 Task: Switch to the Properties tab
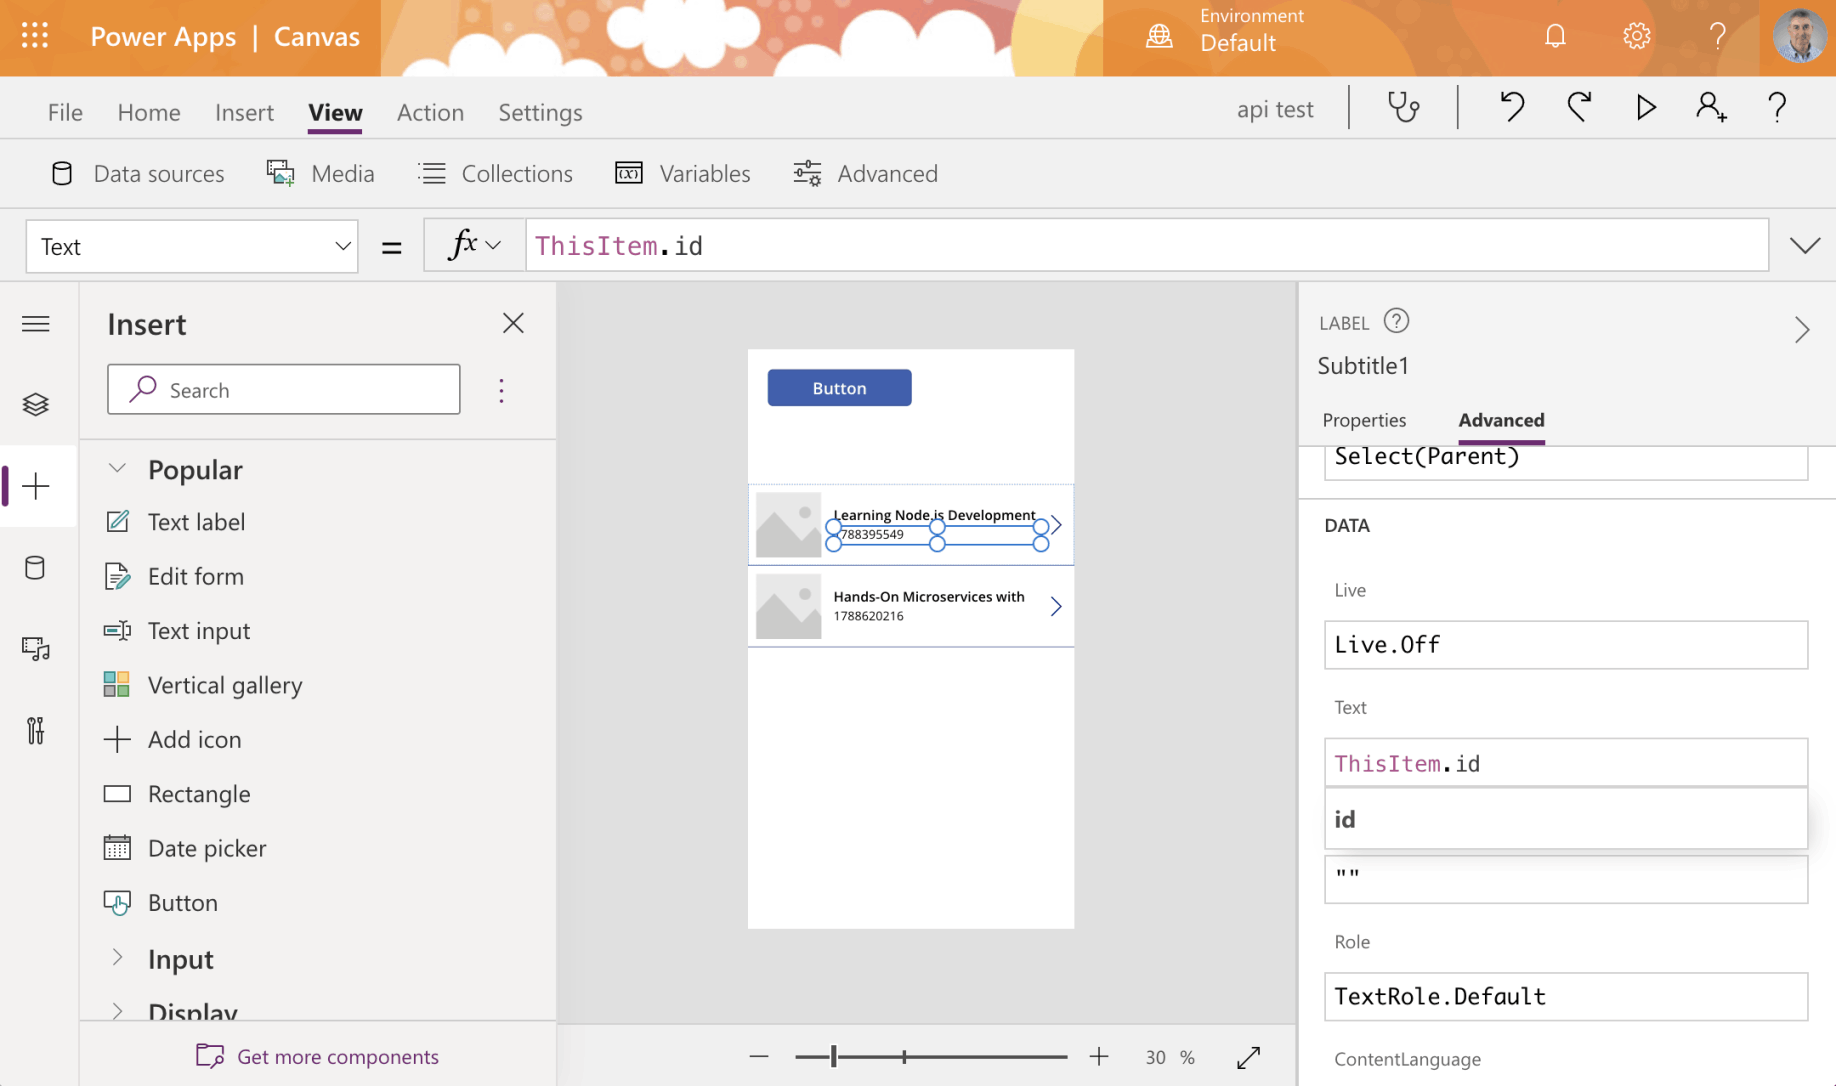pos(1364,420)
